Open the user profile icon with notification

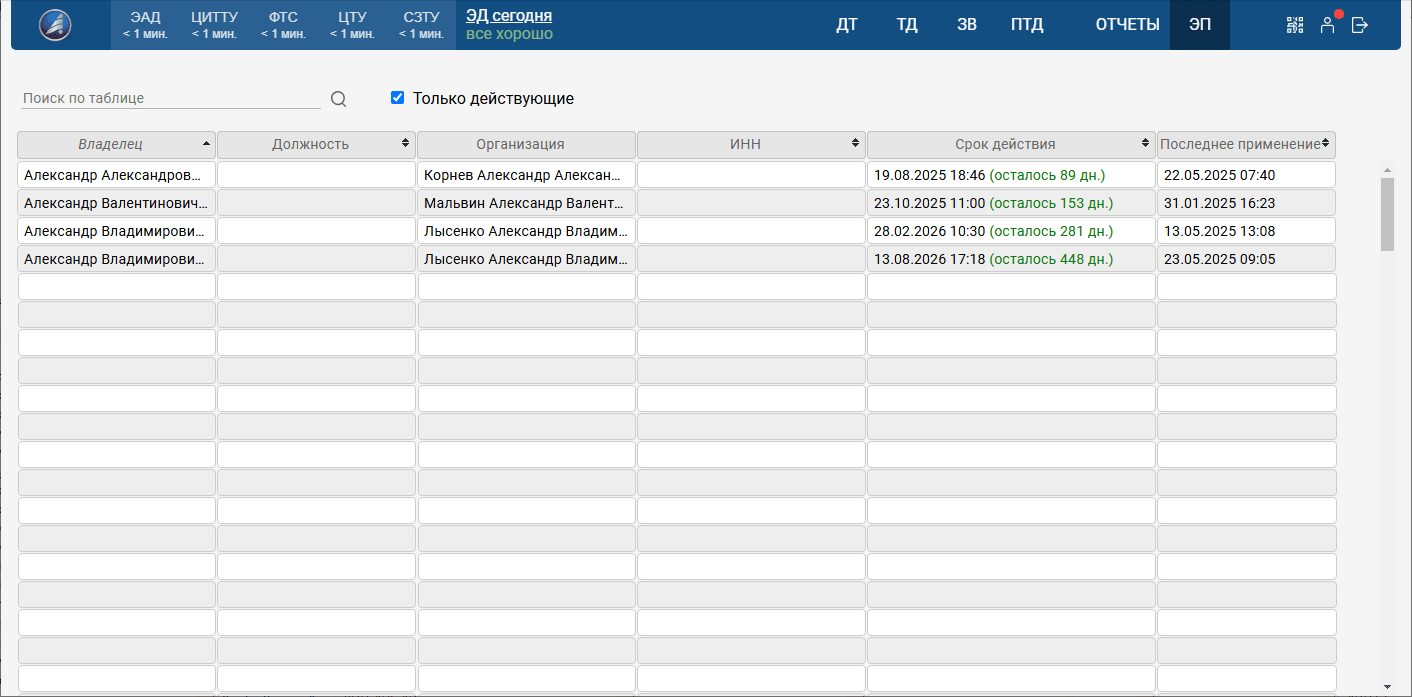coord(1327,25)
